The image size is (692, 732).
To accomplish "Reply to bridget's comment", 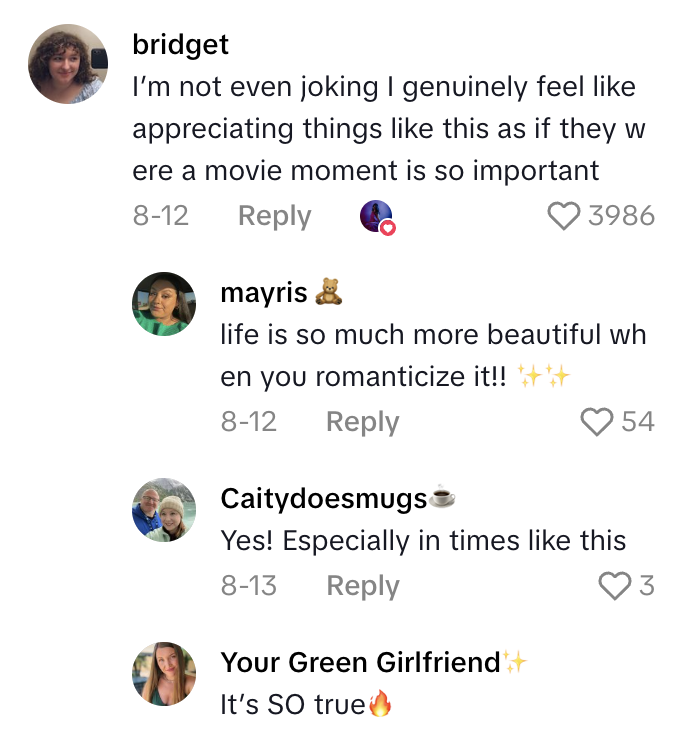I will (274, 216).
